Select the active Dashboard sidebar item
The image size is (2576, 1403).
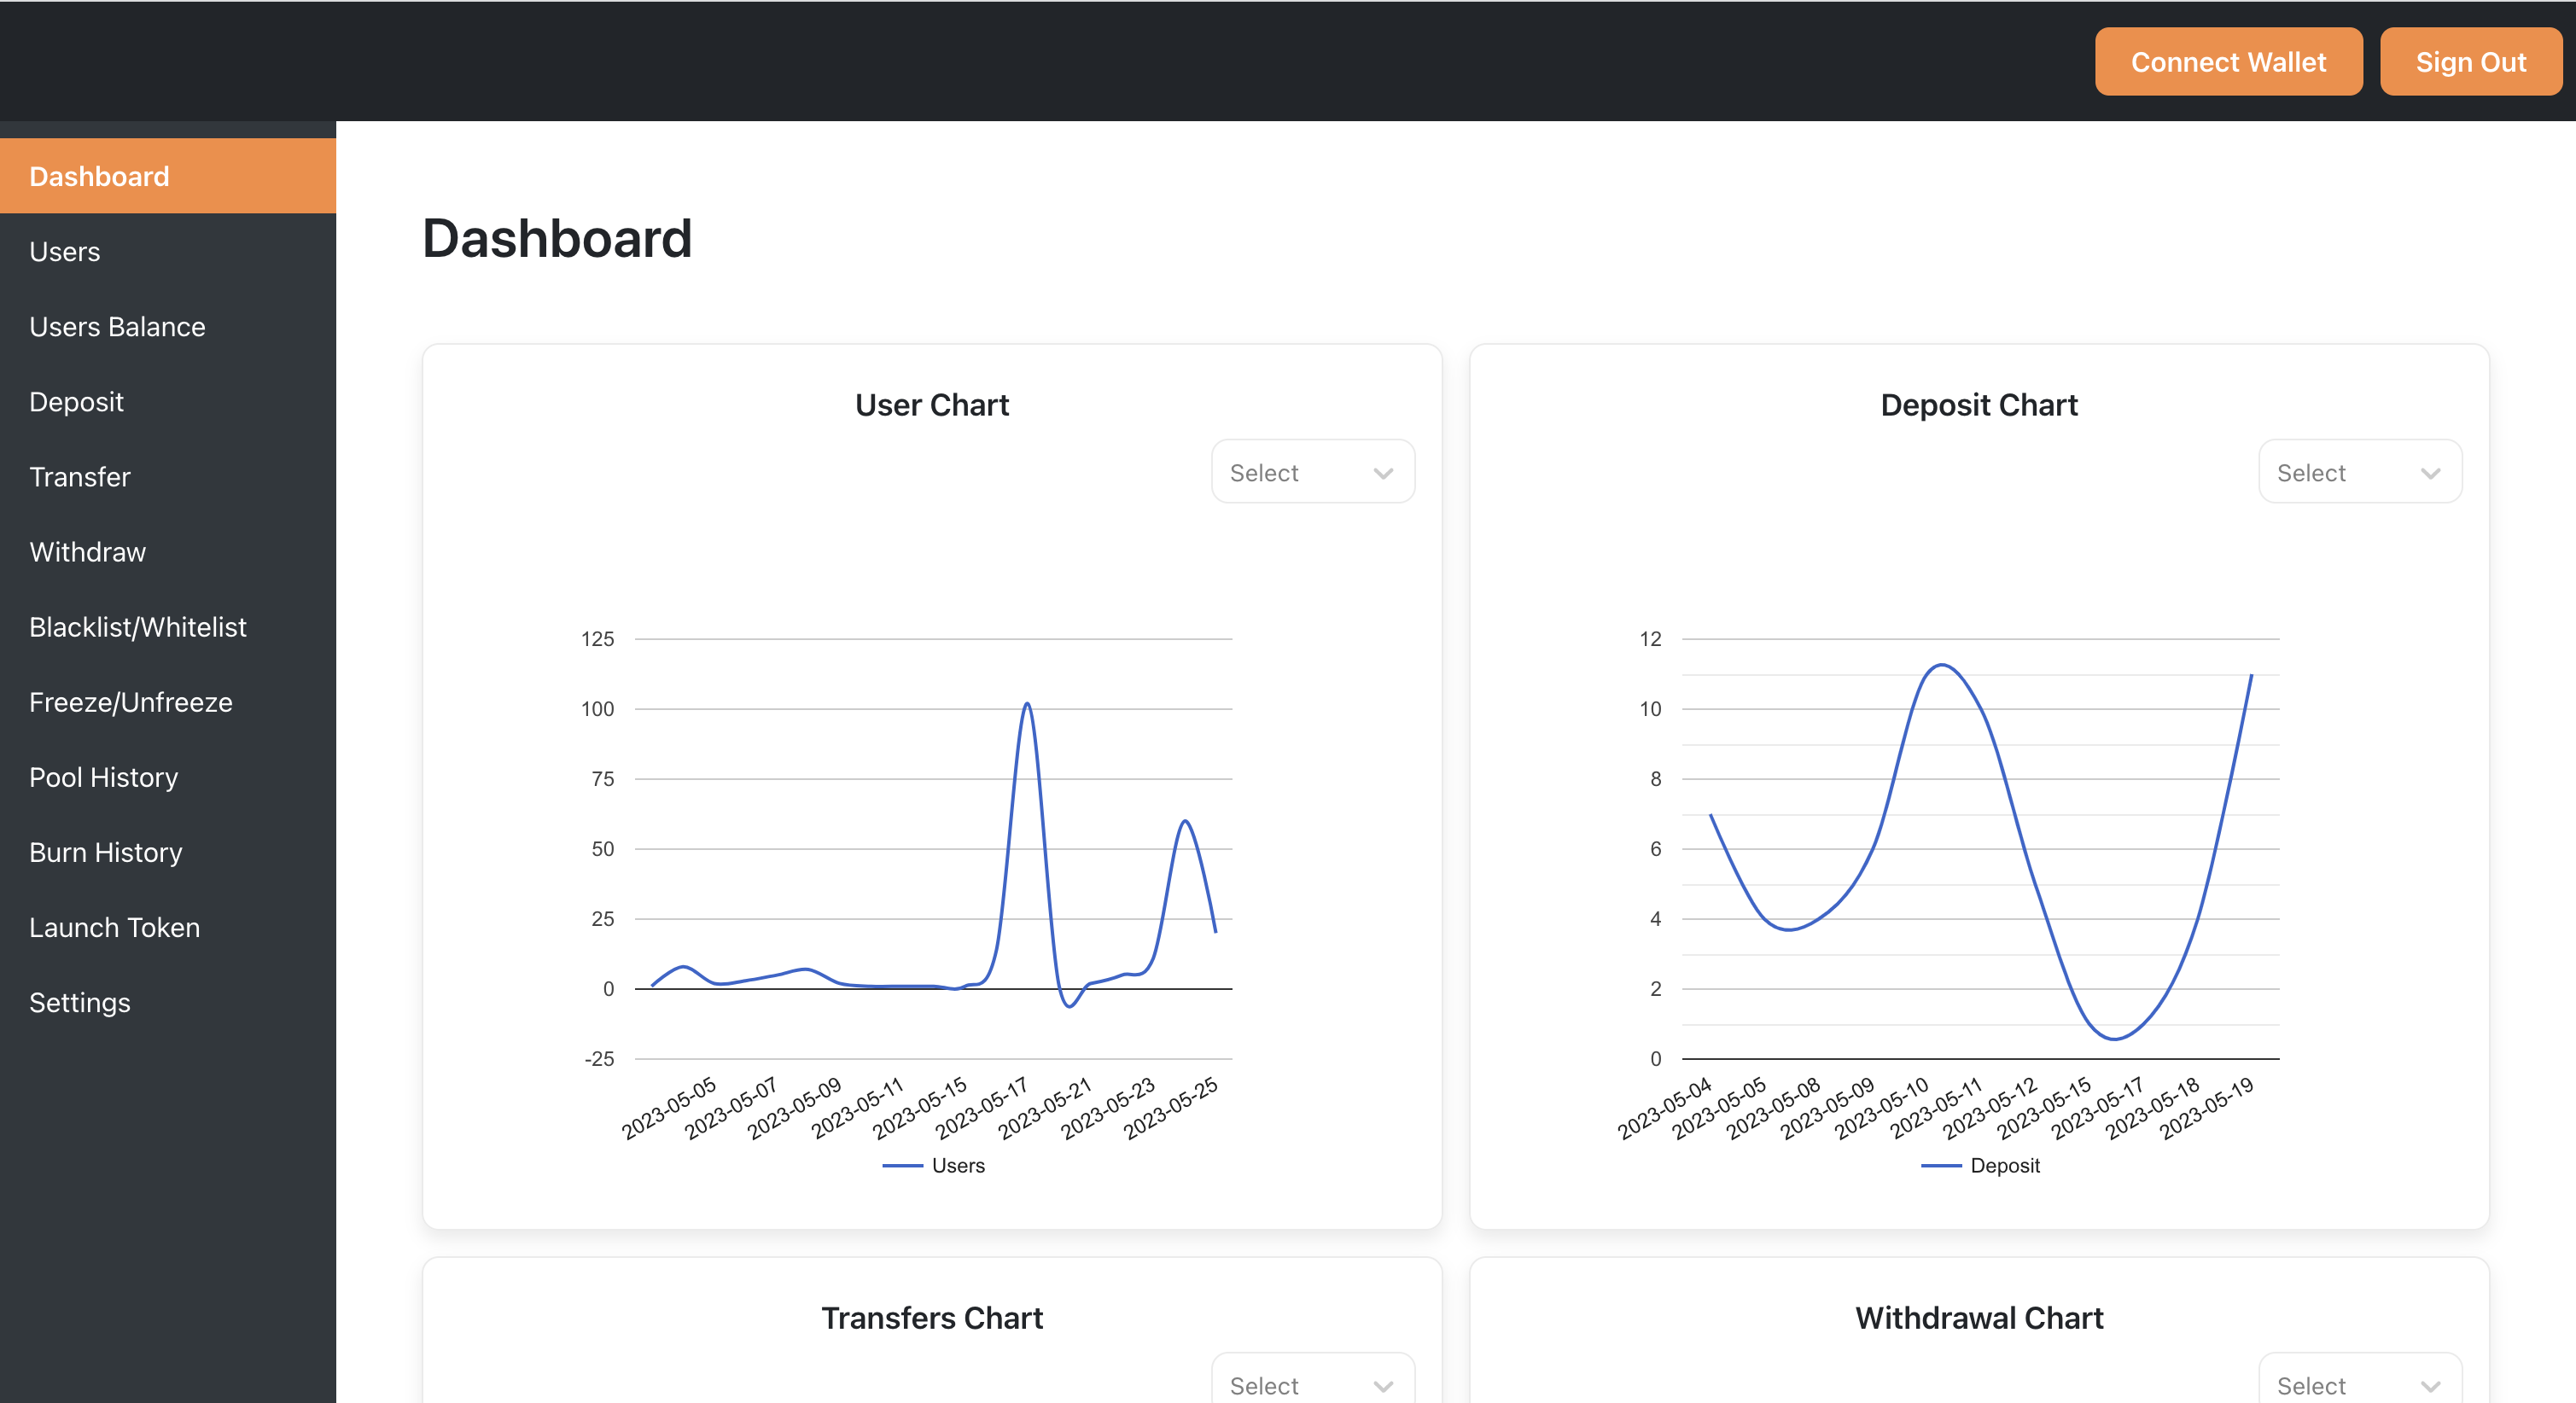pos(100,177)
